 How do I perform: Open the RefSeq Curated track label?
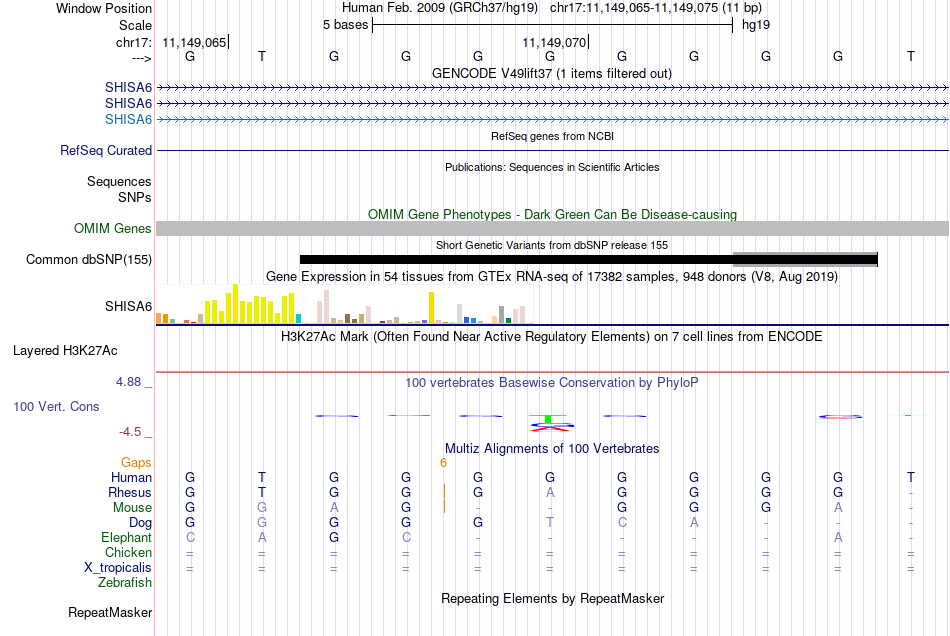click(x=106, y=150)
